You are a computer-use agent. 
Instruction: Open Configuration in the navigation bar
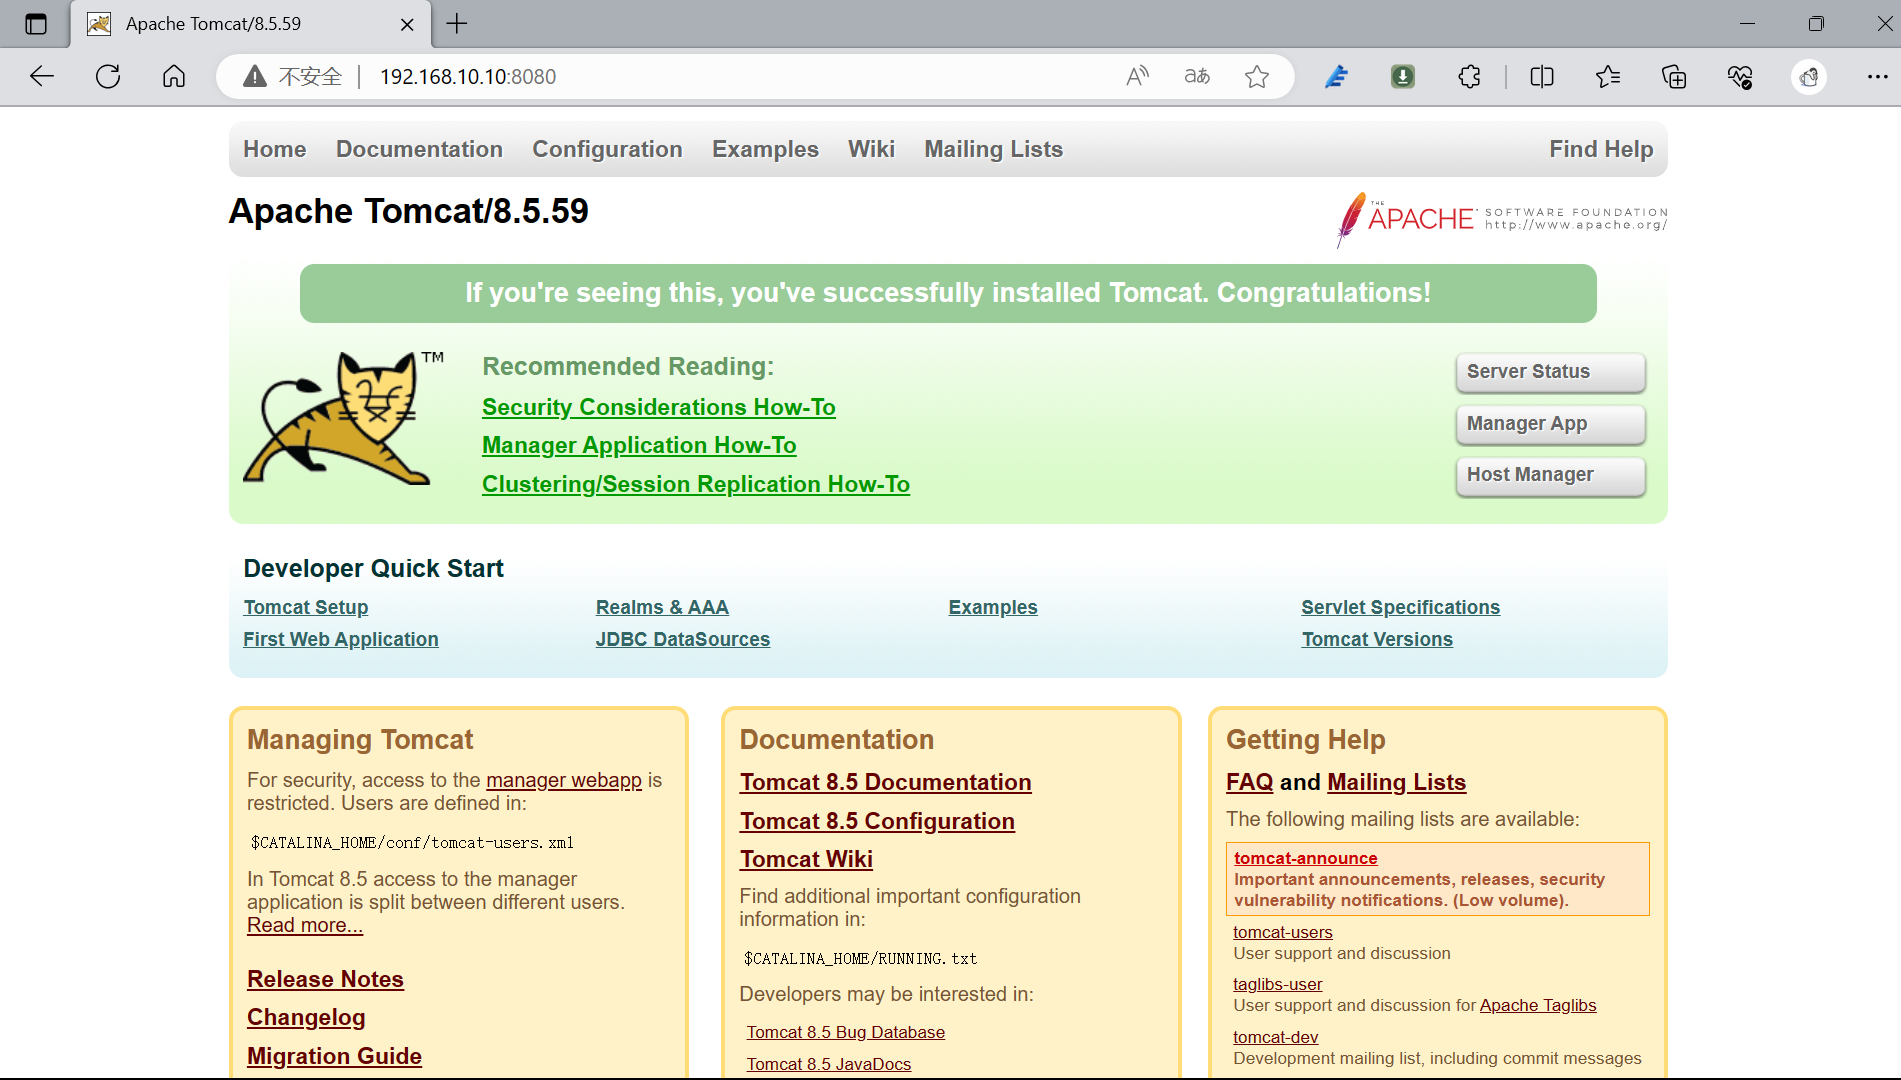click(607, 149)
